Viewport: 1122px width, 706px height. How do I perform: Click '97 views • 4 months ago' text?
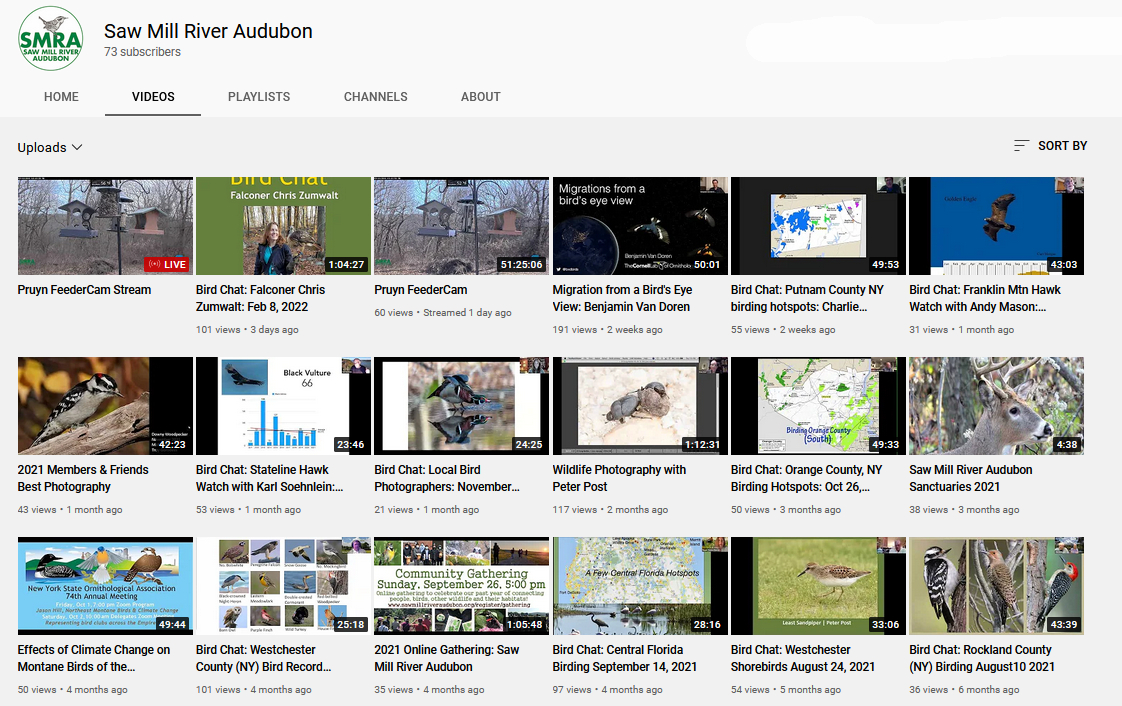[x=608, y=690]
